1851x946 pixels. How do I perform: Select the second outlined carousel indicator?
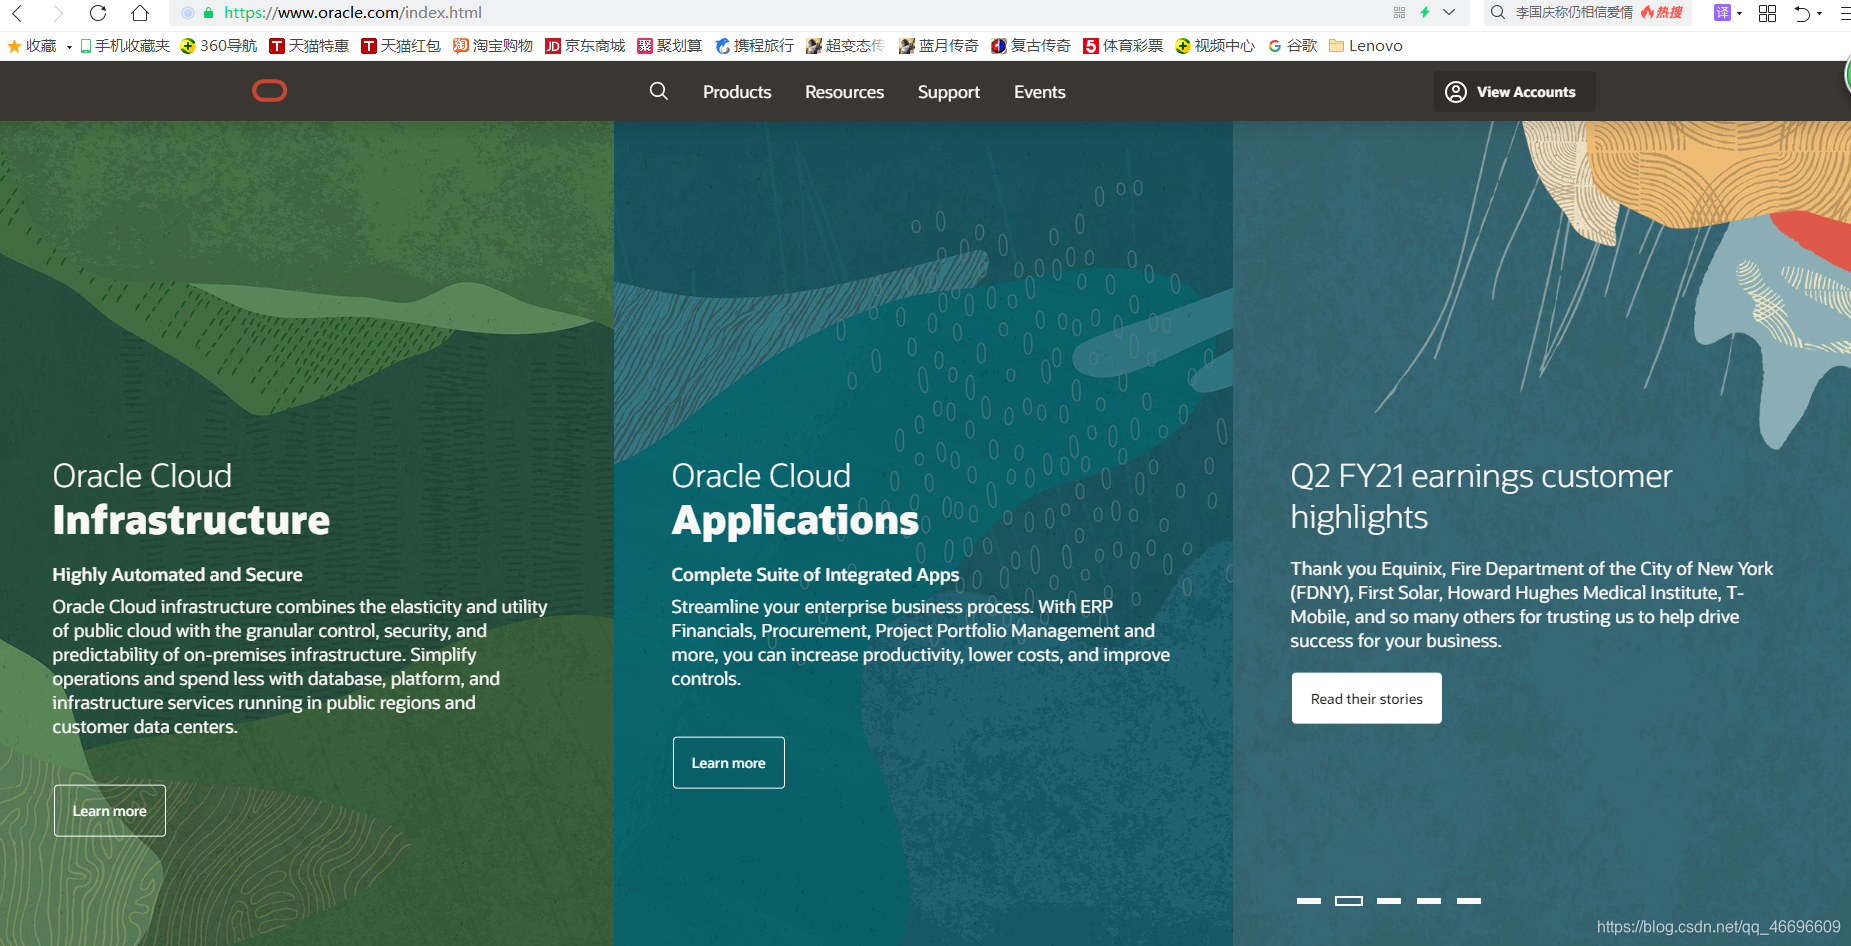[x=1349, y=901]
